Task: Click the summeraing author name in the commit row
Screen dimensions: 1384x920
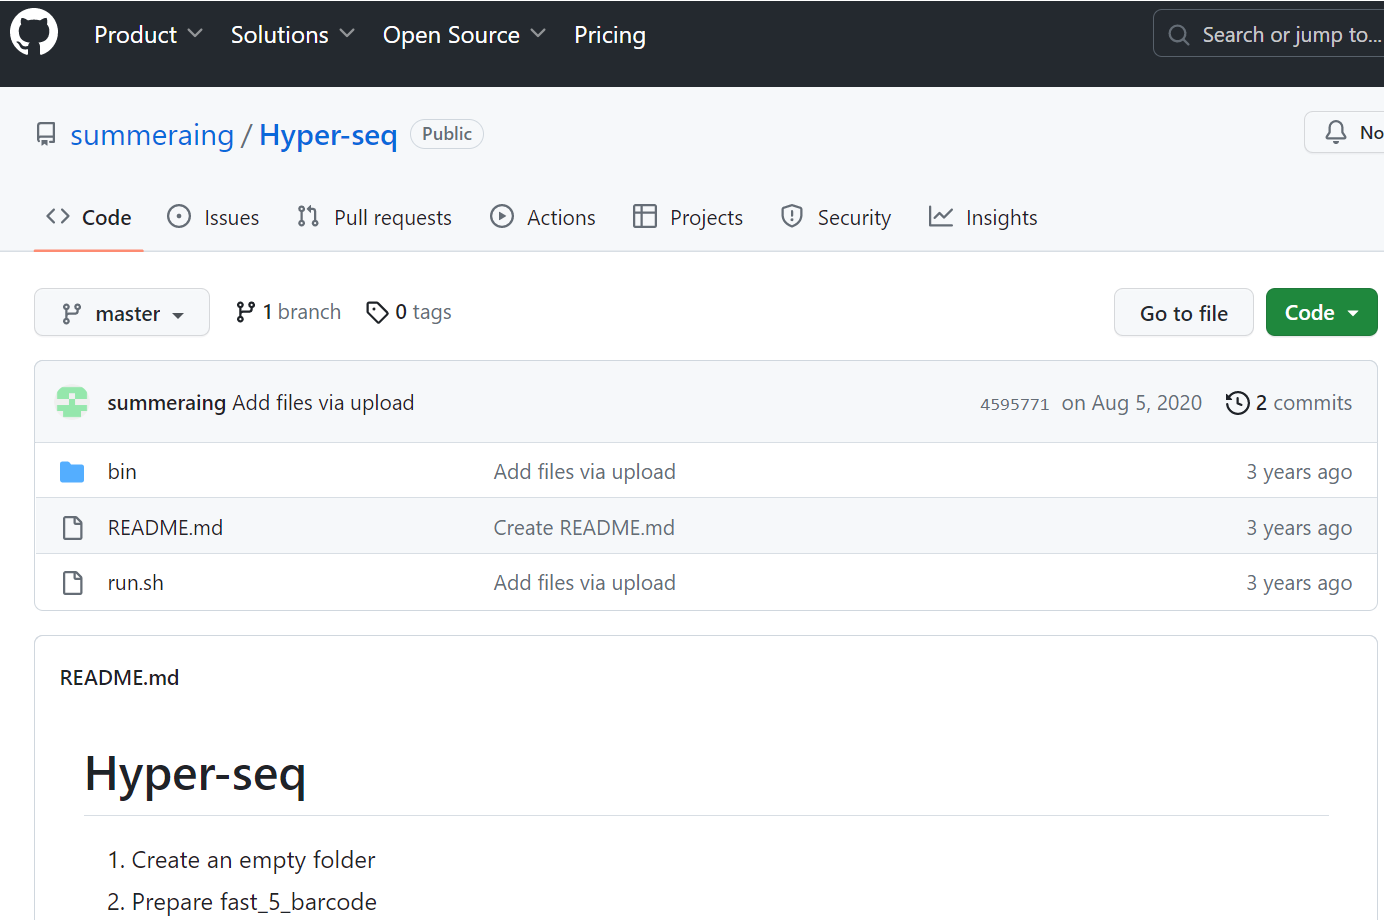Action: click(167, 403)
